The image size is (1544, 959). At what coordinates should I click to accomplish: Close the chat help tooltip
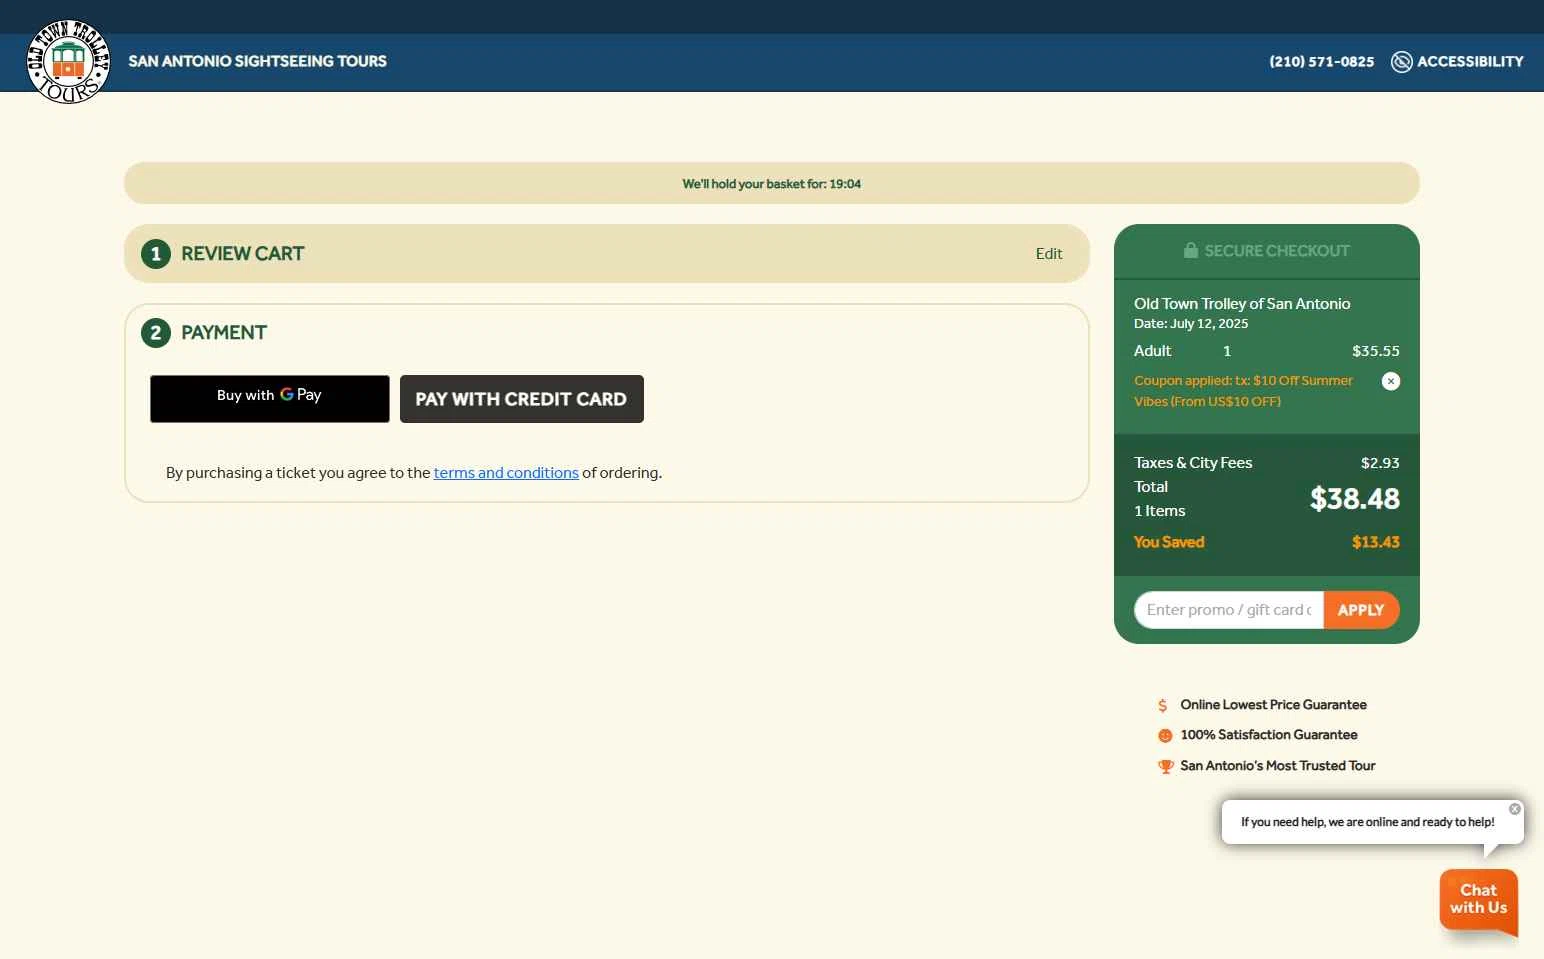(x=1515, y=809)
